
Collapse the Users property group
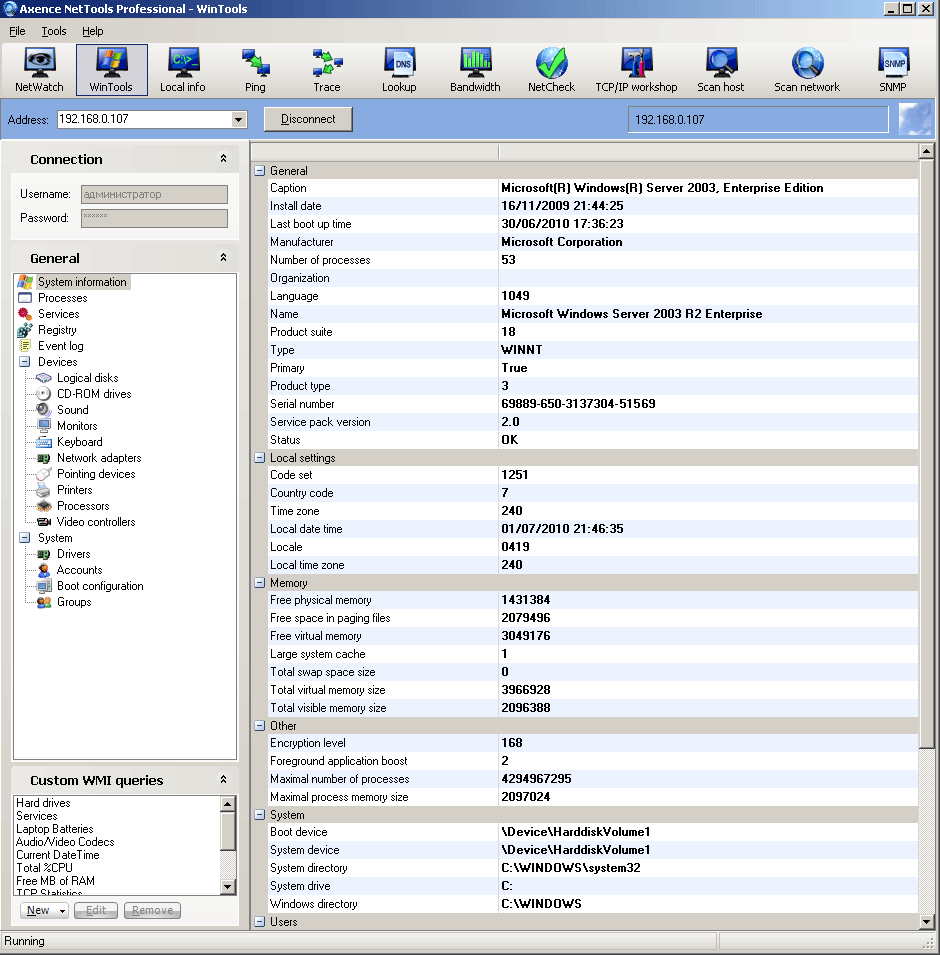pos(260,922)
